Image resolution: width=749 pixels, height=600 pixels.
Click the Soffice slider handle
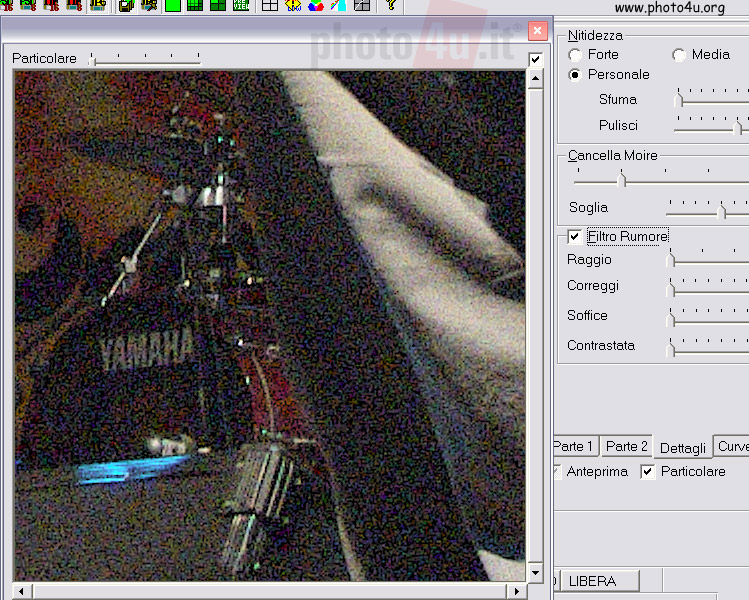(671, 319)
